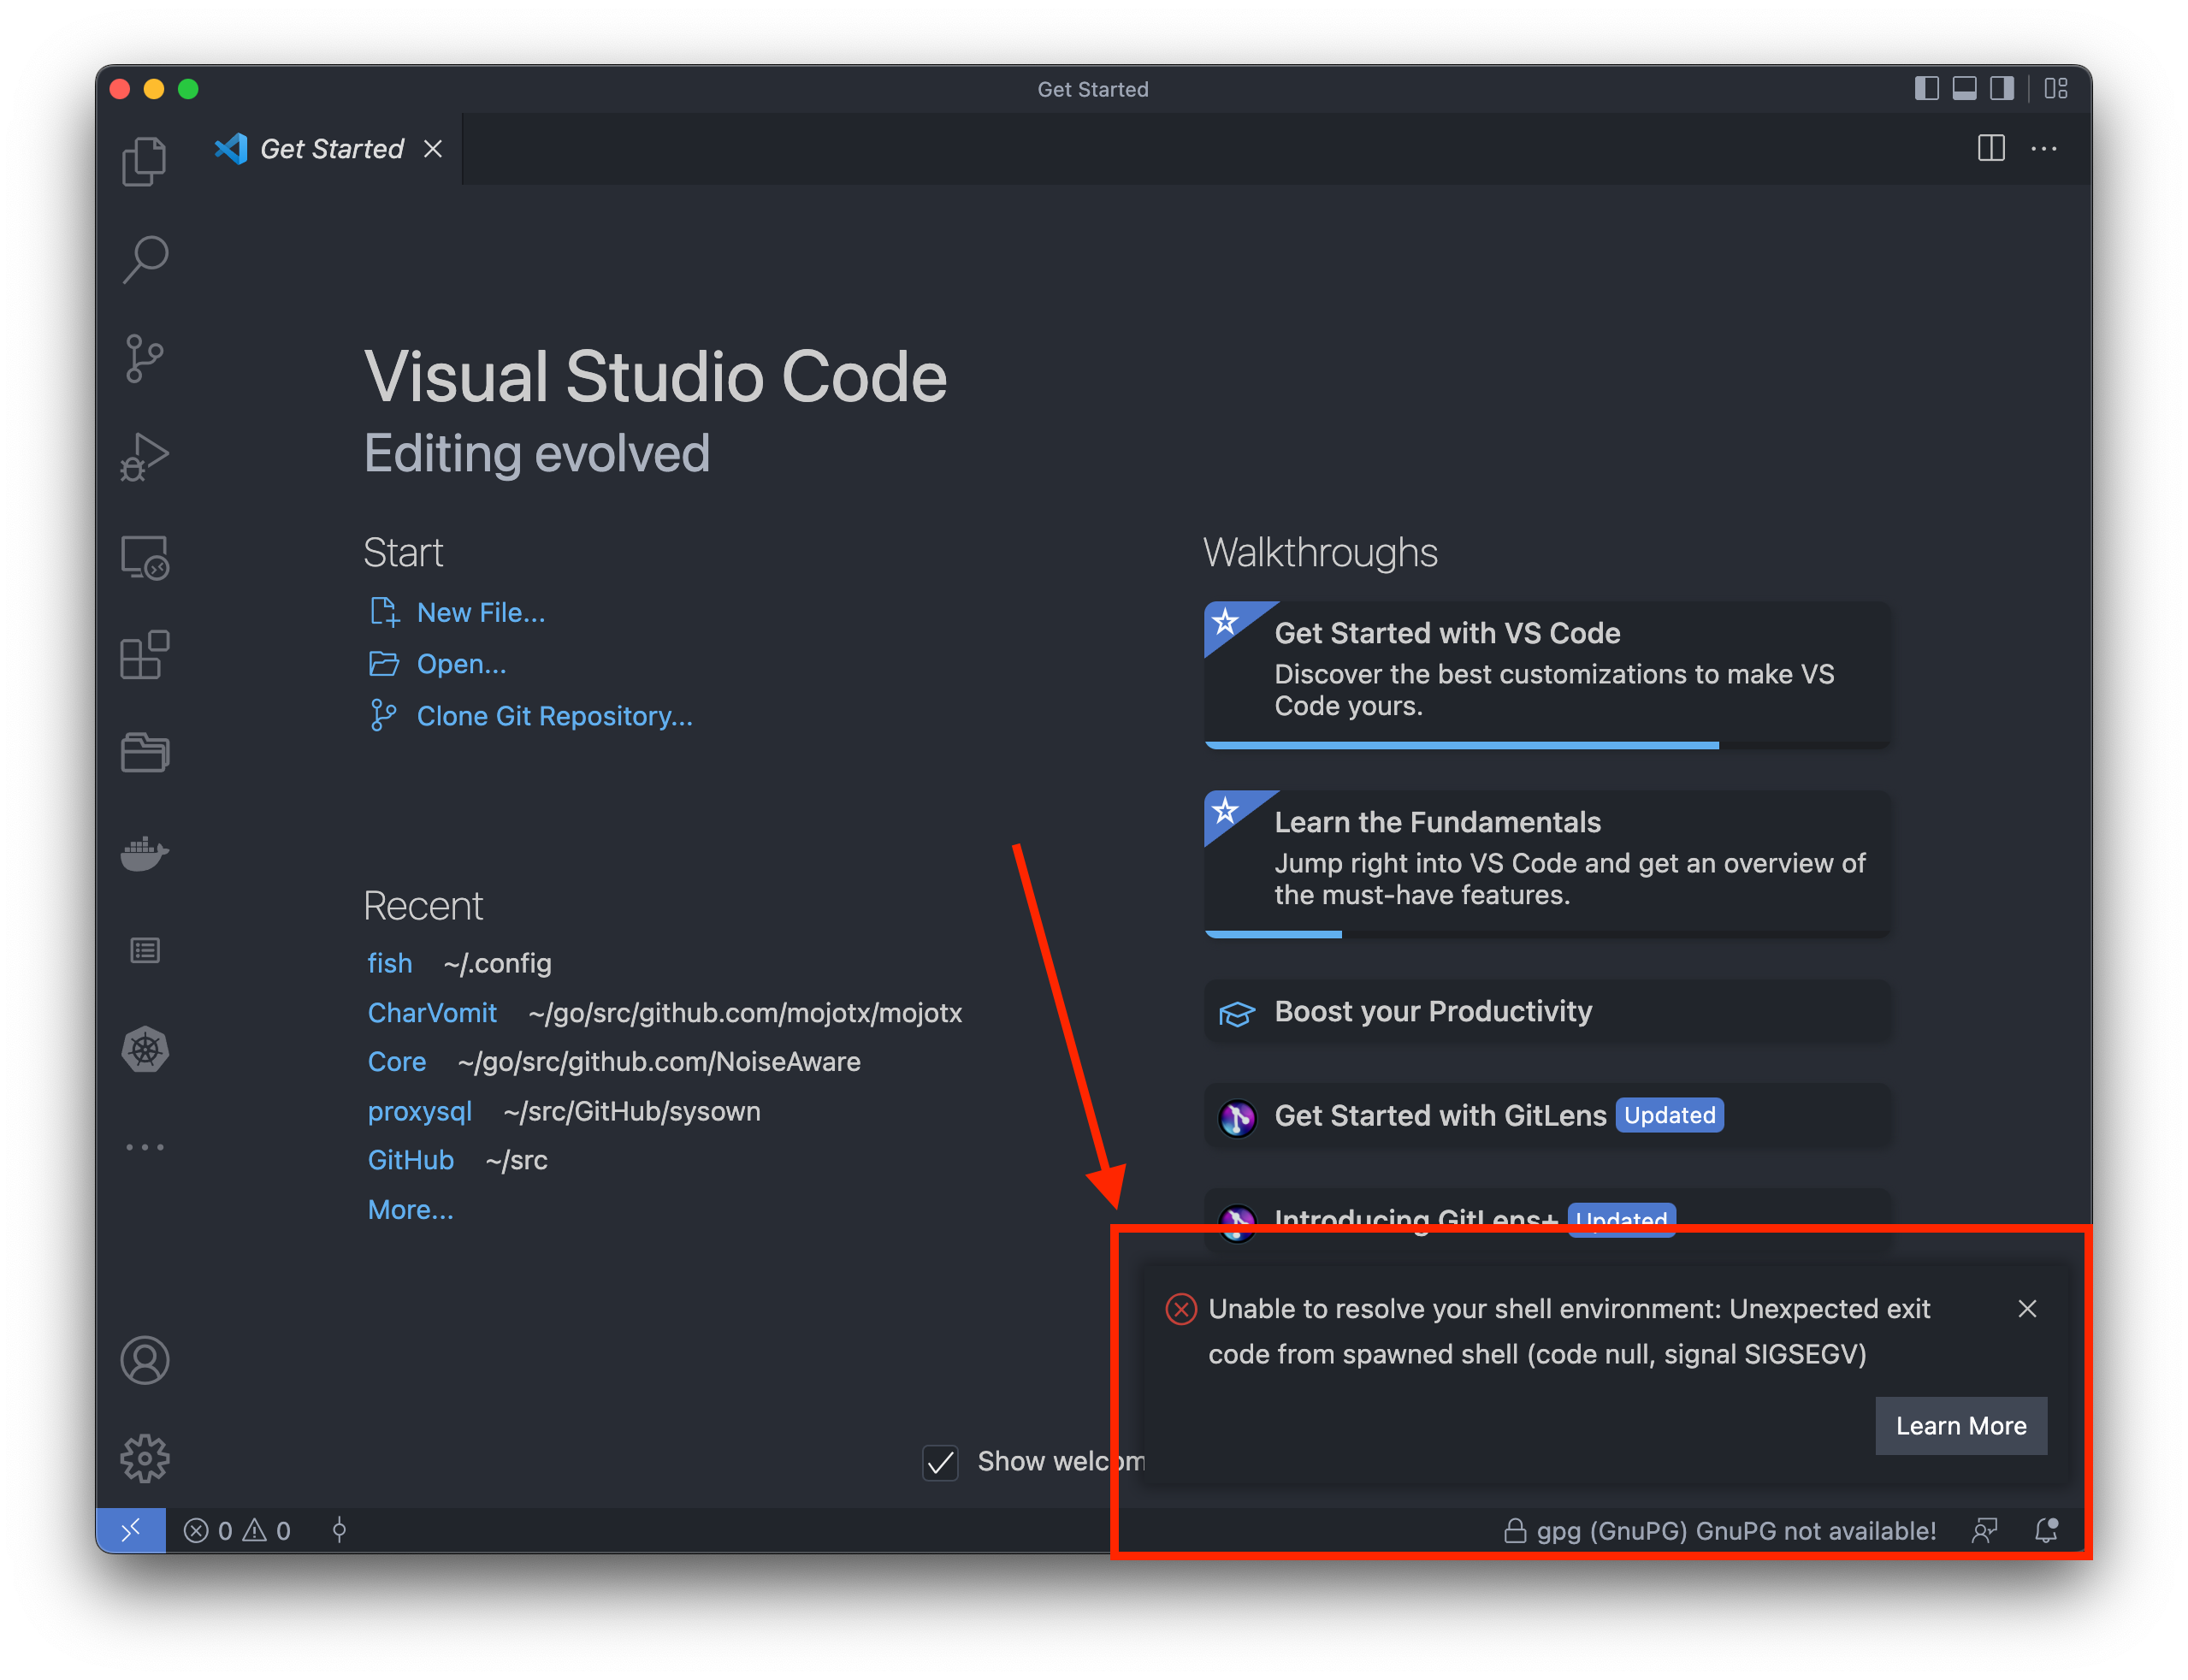Open the editor More Actions menu
The height and width of the screenshot is (1680, 2188).
[x=2043, y=149]
